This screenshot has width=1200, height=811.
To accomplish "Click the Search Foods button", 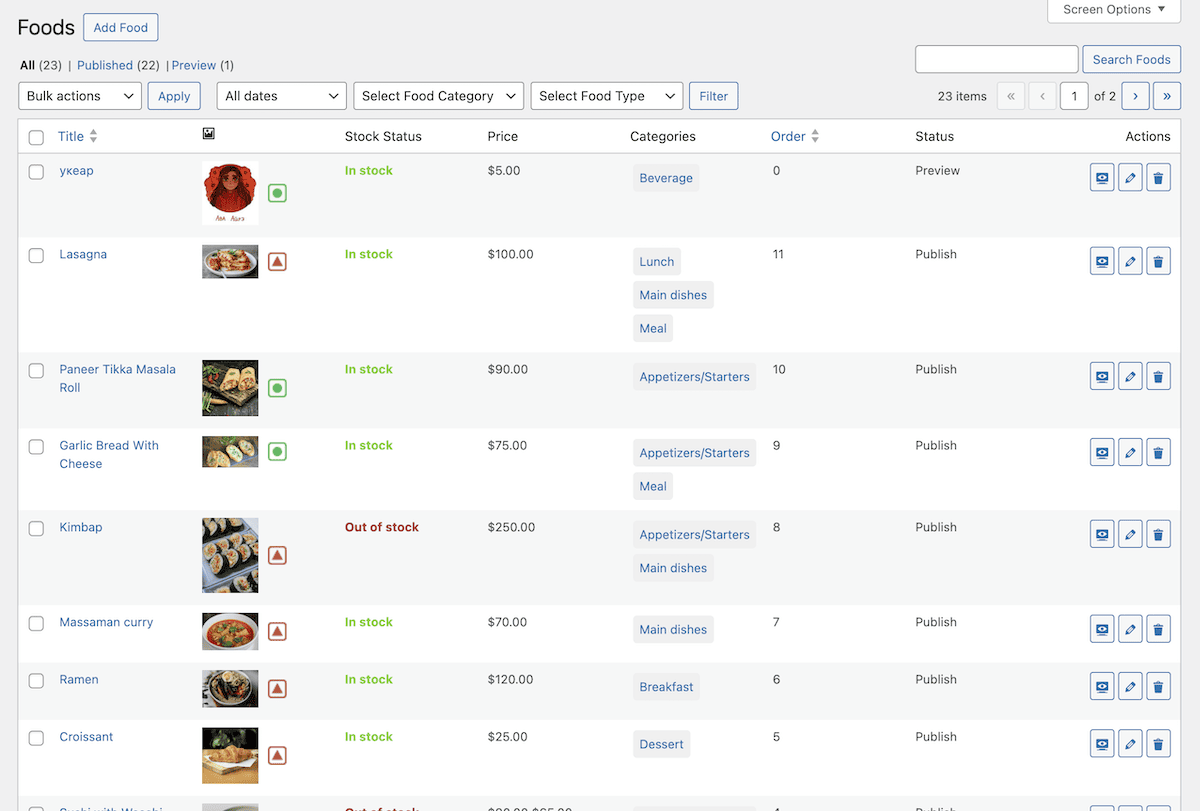I will coord(1132,59).
